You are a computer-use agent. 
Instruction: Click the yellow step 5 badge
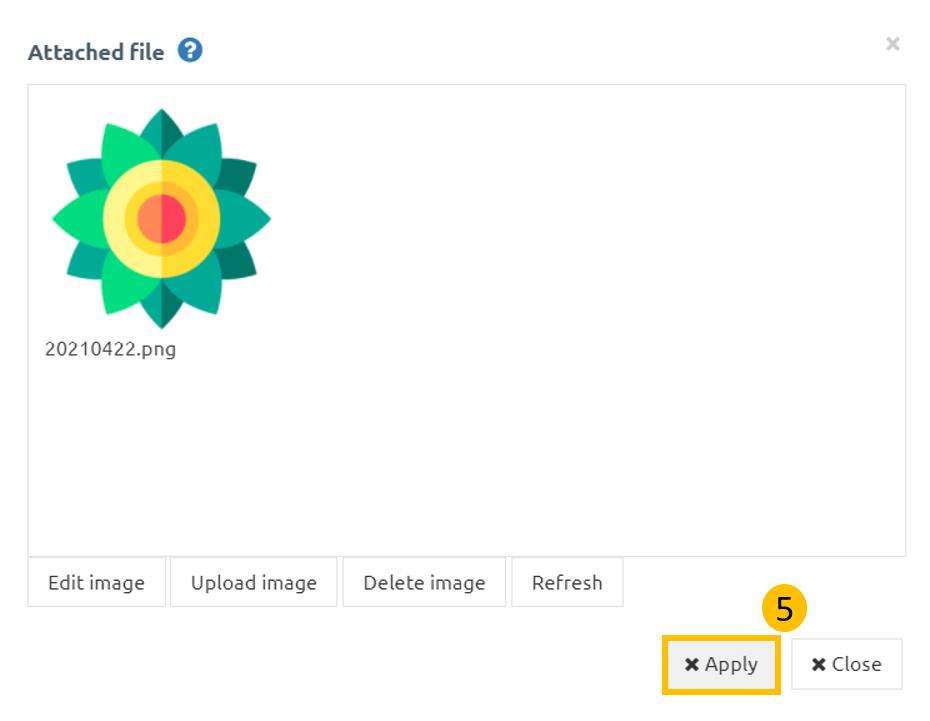tap(784, 608)
